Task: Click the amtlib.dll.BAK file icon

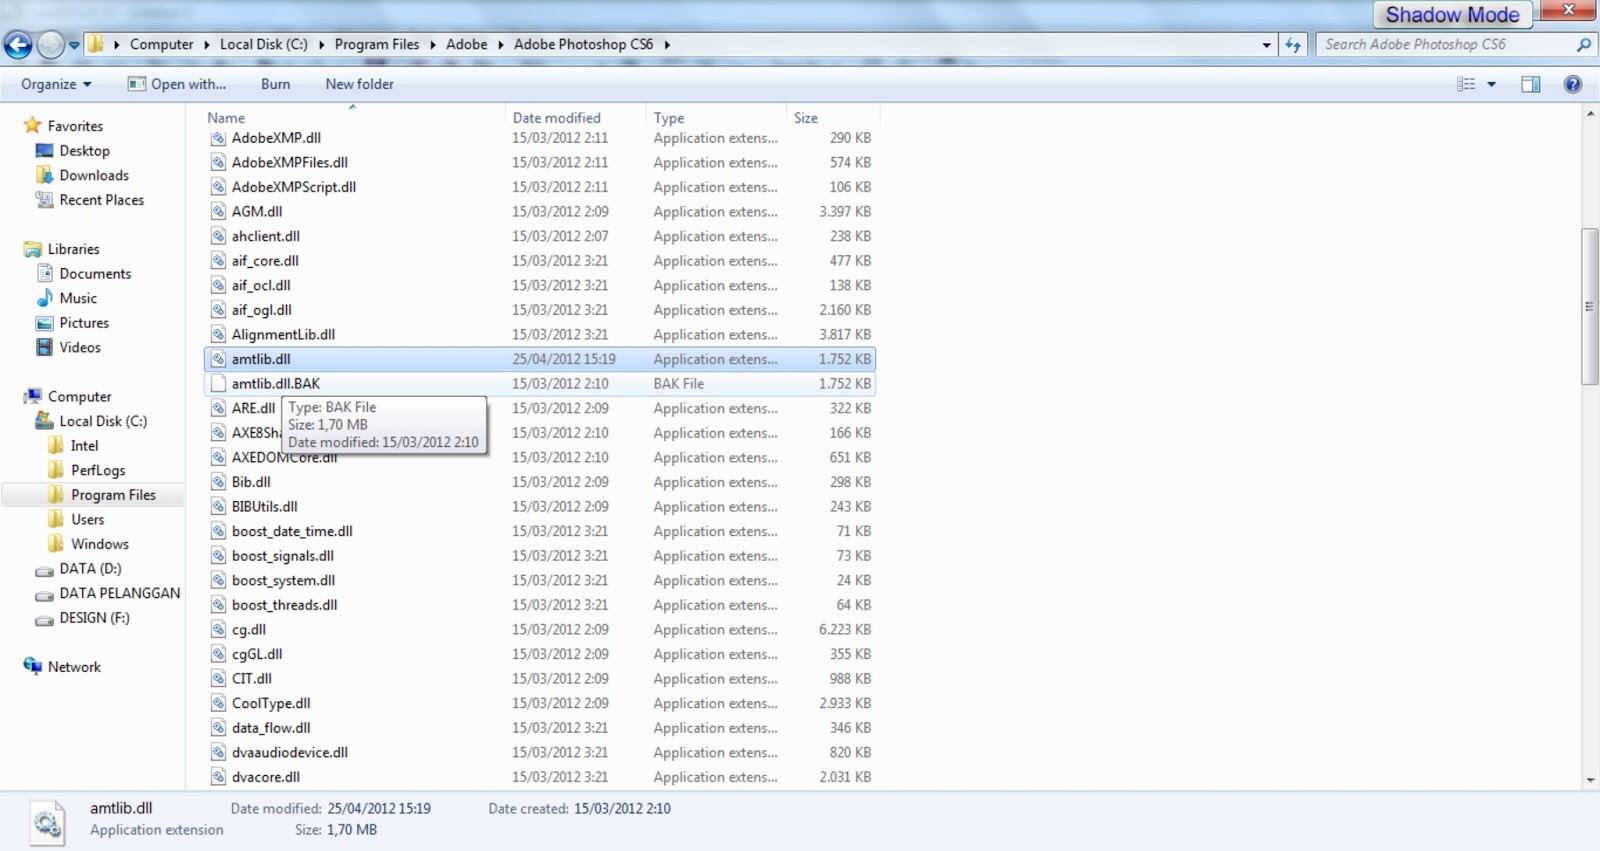Action: click(218, 384)
